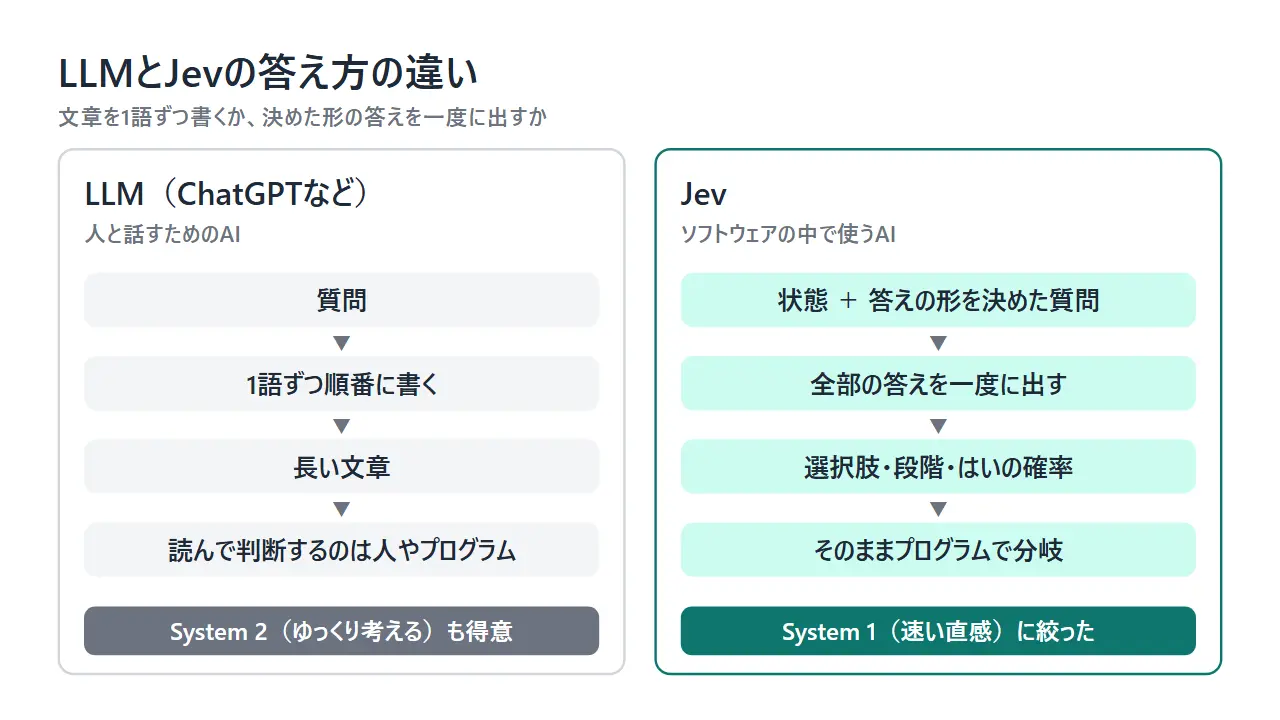Click the heading "LLM（ChatGPTなど）"
Viewport: 1280px width, 720px height.
click(x=229, y=193)
